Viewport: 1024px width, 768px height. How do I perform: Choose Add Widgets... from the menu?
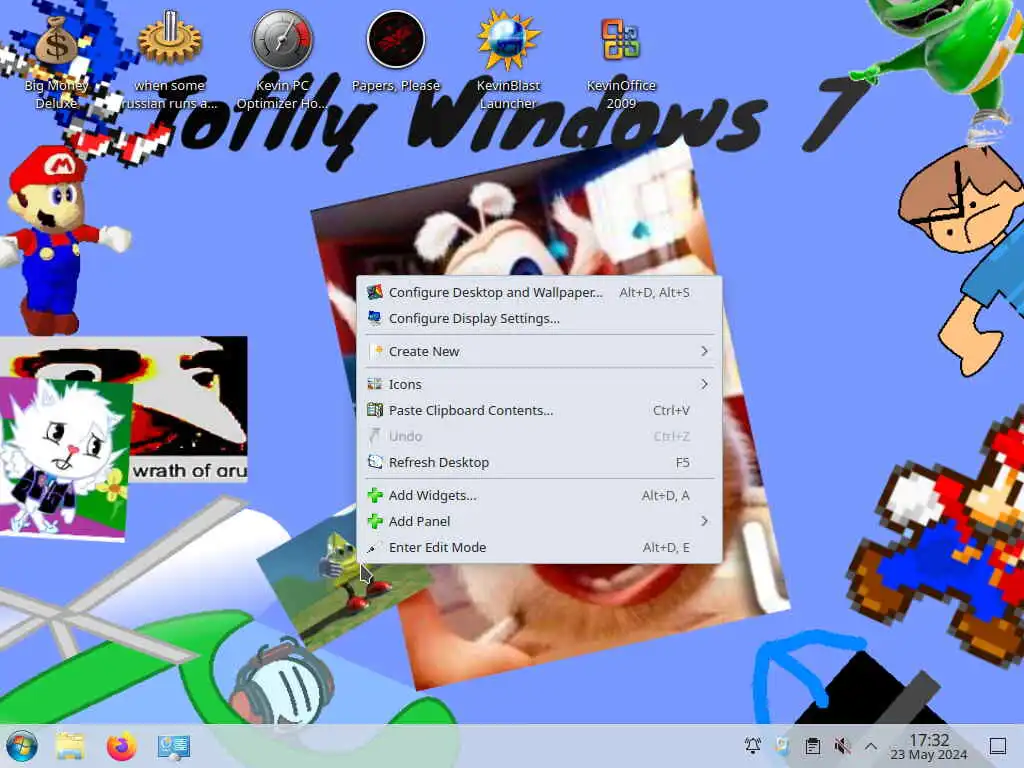539,495
